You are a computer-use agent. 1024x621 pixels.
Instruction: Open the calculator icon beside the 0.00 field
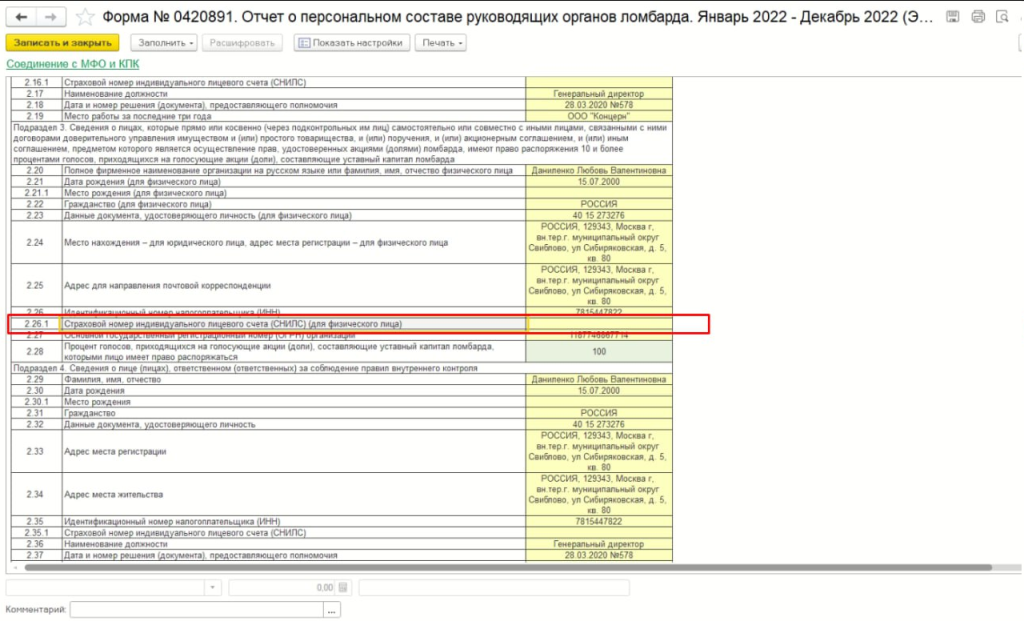(343, 587)
